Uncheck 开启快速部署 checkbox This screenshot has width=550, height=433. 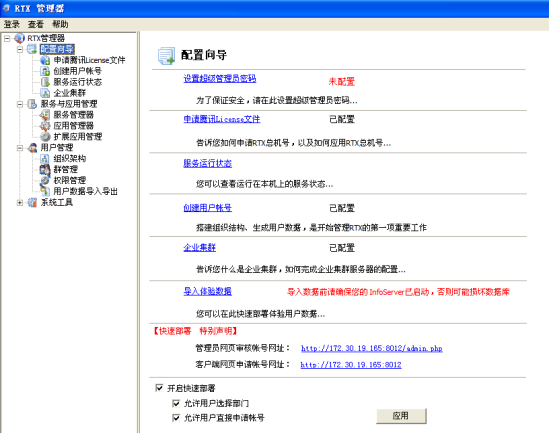coord(159,388)
